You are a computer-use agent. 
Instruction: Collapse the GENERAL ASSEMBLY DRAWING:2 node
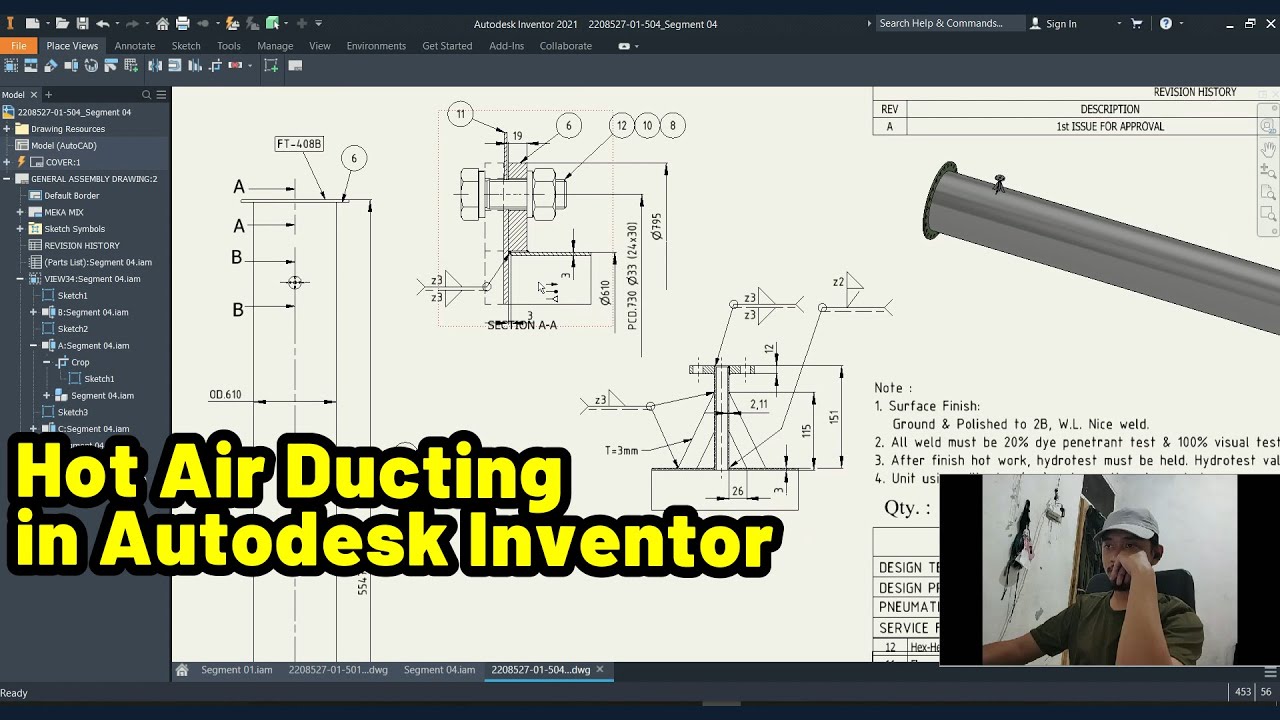pos(7,179)
